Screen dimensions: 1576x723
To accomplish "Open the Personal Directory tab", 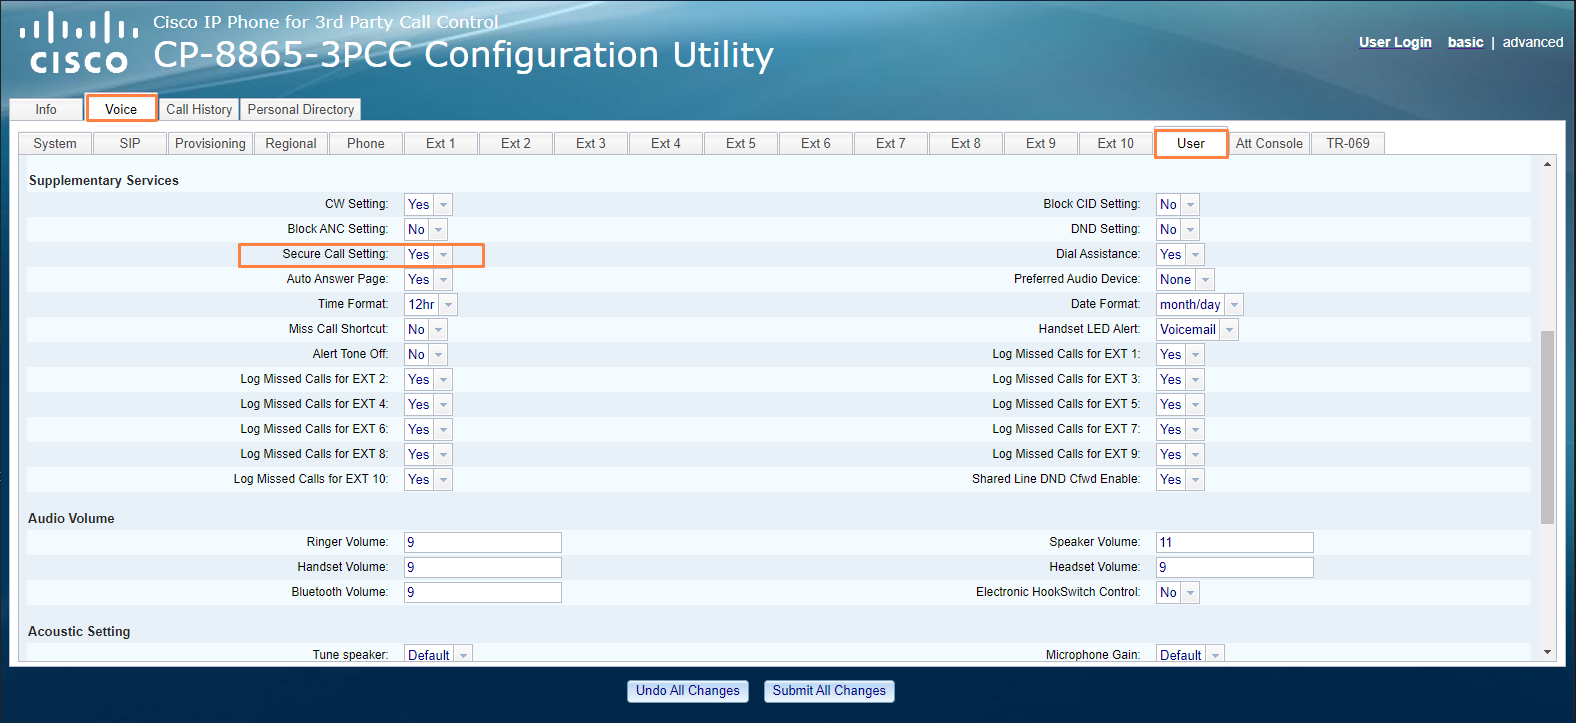I will pos(301,109).
